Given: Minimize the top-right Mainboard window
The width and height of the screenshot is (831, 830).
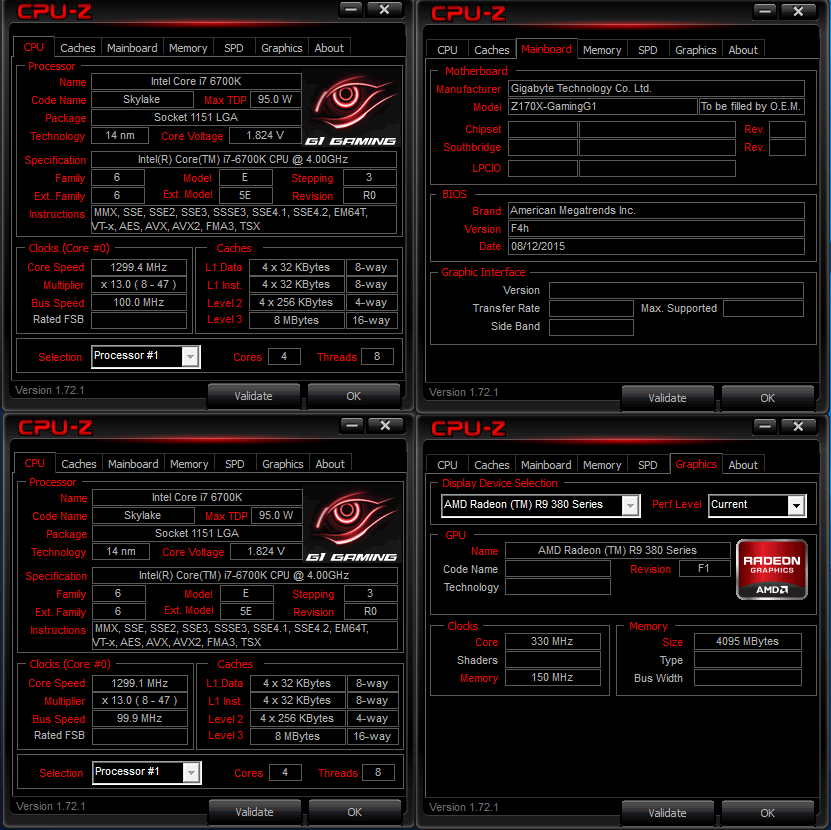Looking at the screenshot, I should point(765,11).
